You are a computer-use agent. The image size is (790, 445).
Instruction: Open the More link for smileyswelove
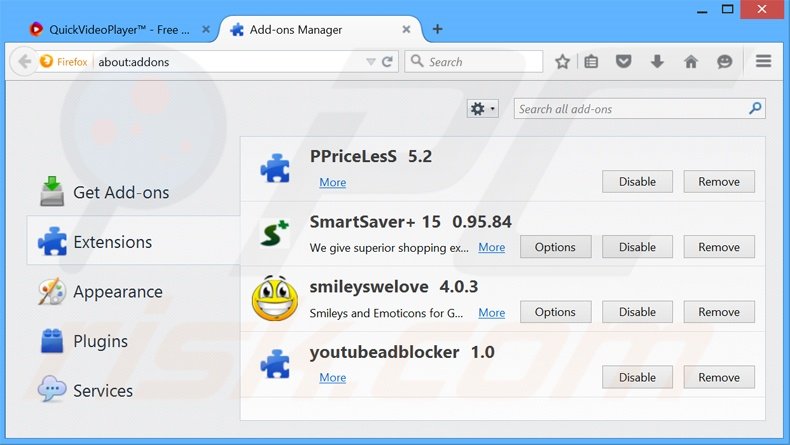(x=491, y=312)
